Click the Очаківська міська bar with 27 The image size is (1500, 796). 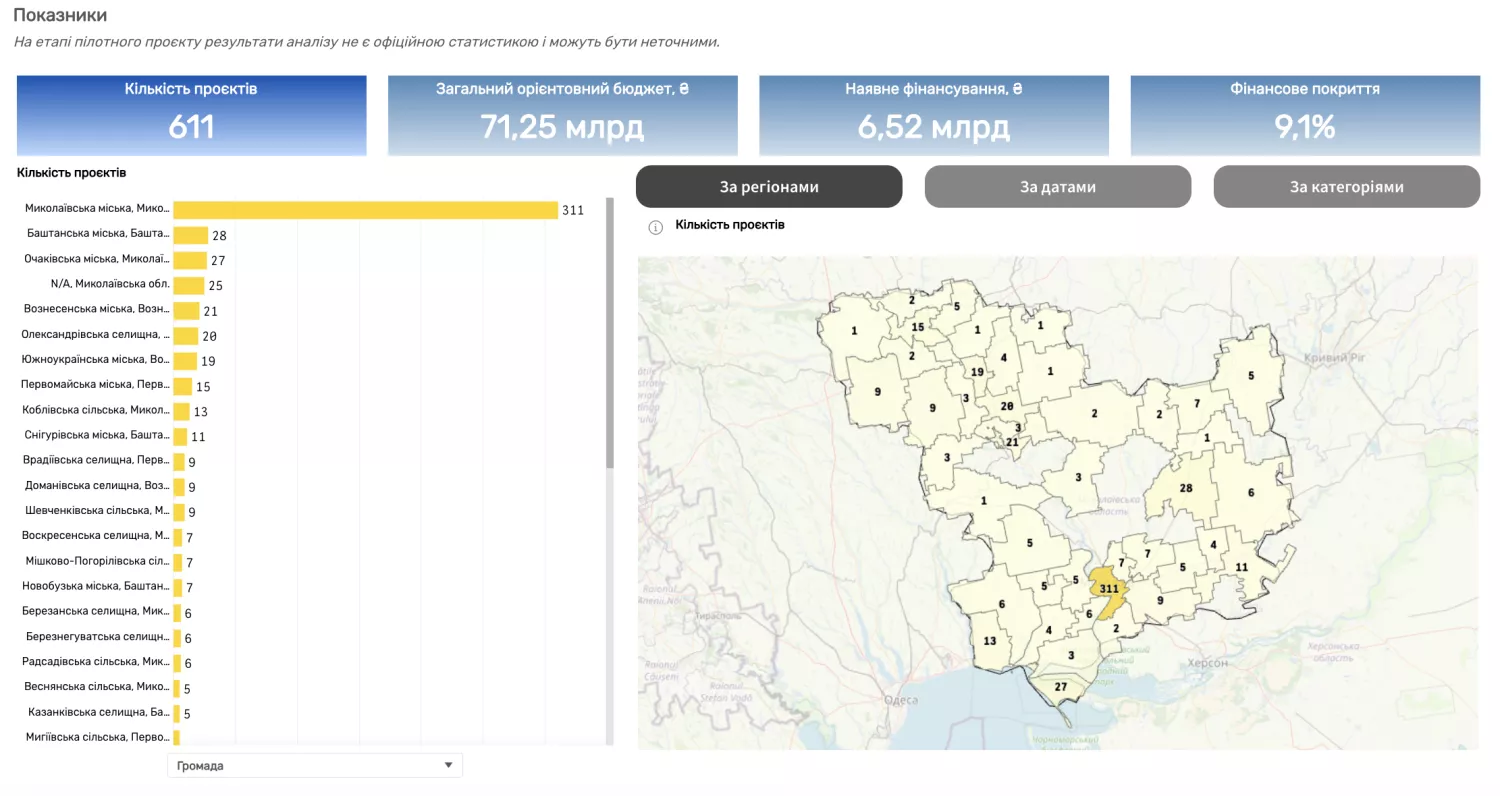[189, 260]
